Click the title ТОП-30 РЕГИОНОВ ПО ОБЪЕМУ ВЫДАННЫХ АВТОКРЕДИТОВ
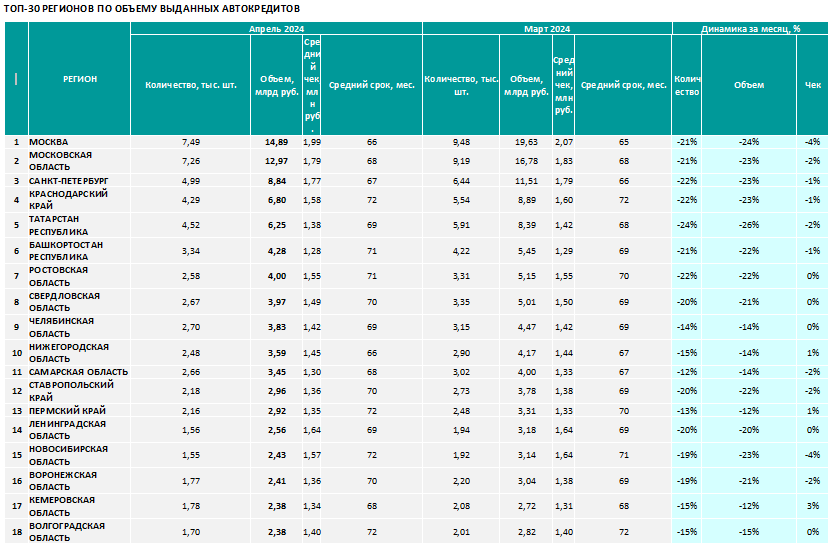Image resolution: width=829 pixels, height=543 pixels. 152,9
